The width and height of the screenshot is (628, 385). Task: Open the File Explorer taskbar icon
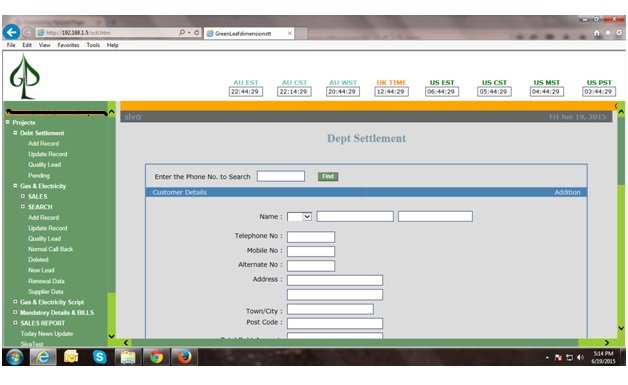(x=128, y=357)
